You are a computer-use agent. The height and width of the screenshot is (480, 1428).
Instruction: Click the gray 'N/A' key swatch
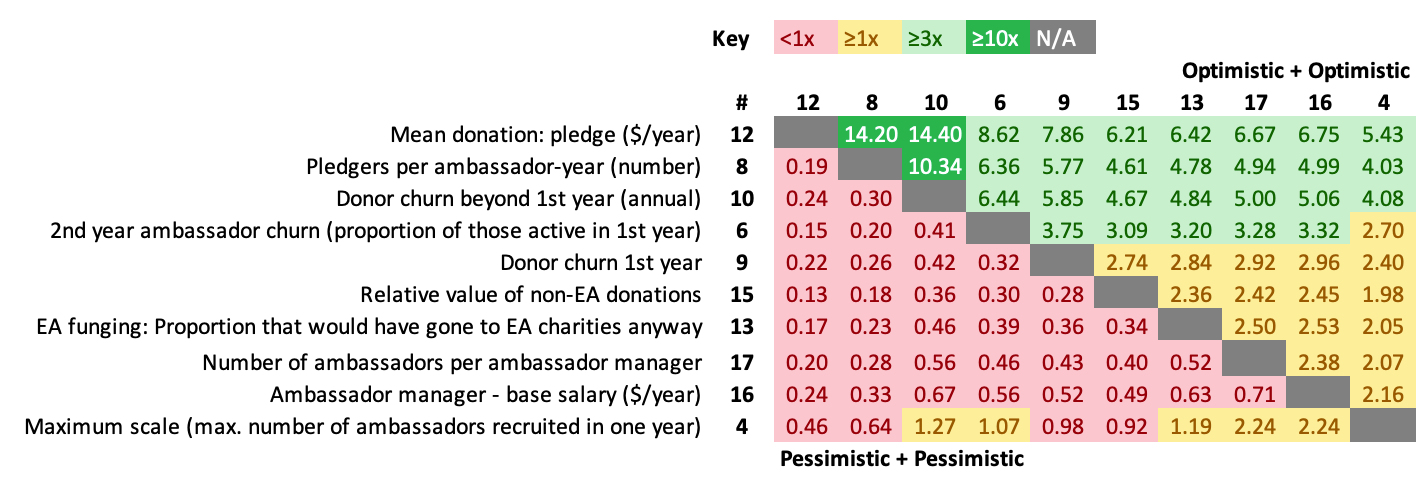pyautogui.click(x=1062, y=39)
